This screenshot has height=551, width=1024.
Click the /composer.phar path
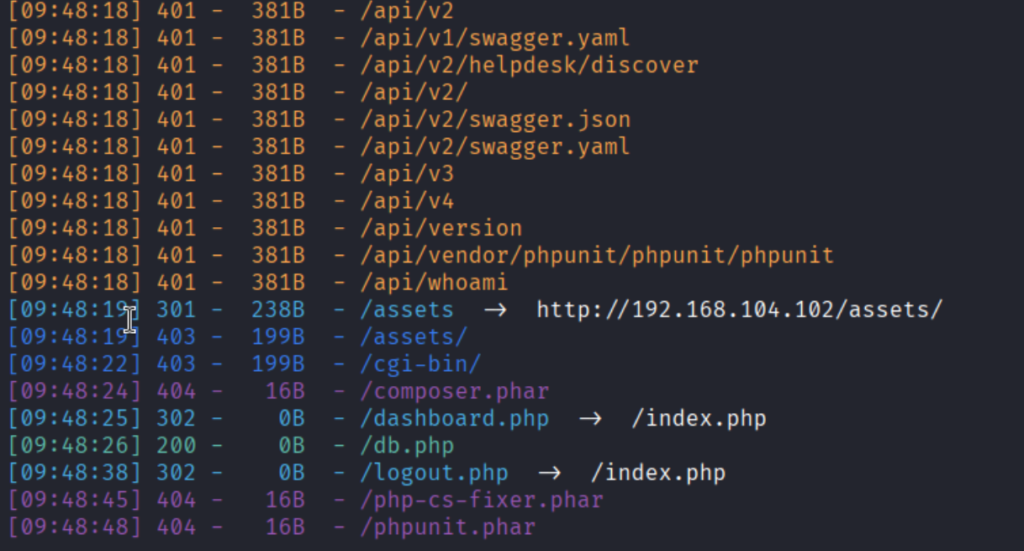click(455, 391)
